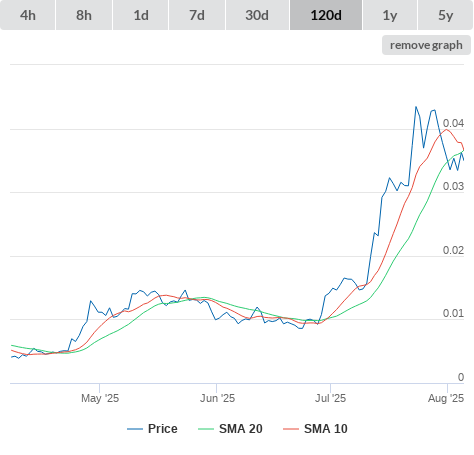
Task: Choose the 1d time range tab
Action: 141,15
